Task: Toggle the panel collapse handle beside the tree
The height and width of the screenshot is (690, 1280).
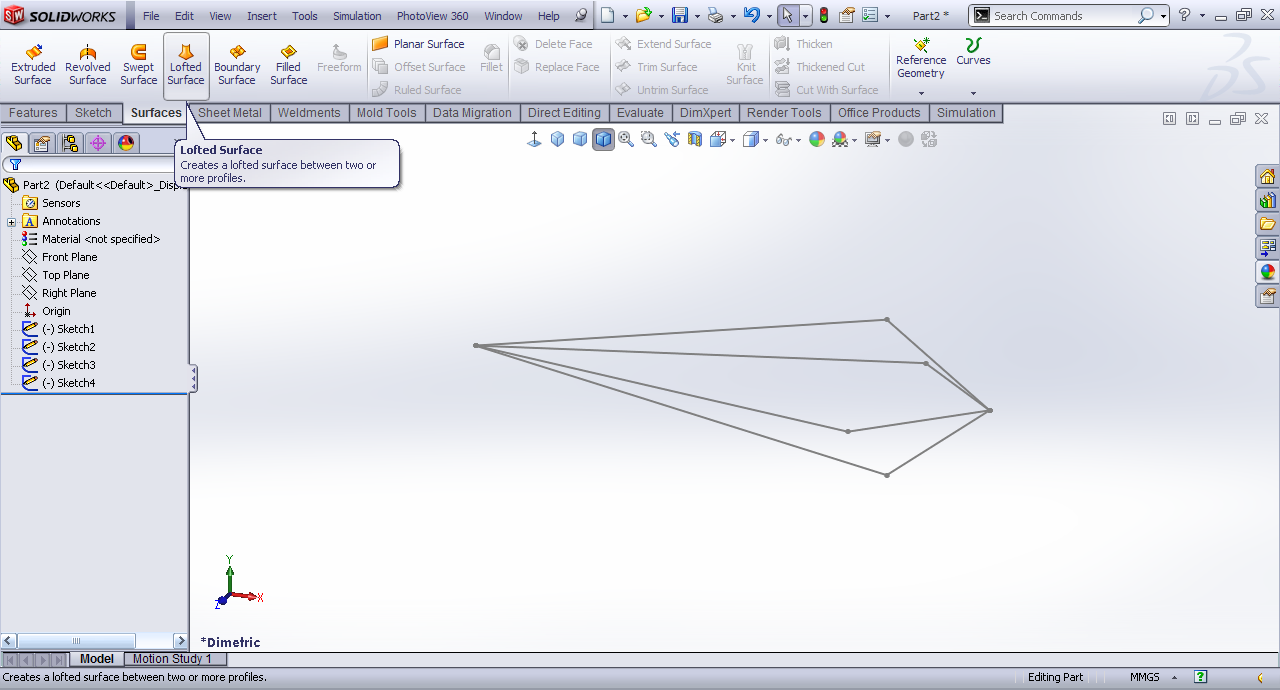Action: point(193,379)
